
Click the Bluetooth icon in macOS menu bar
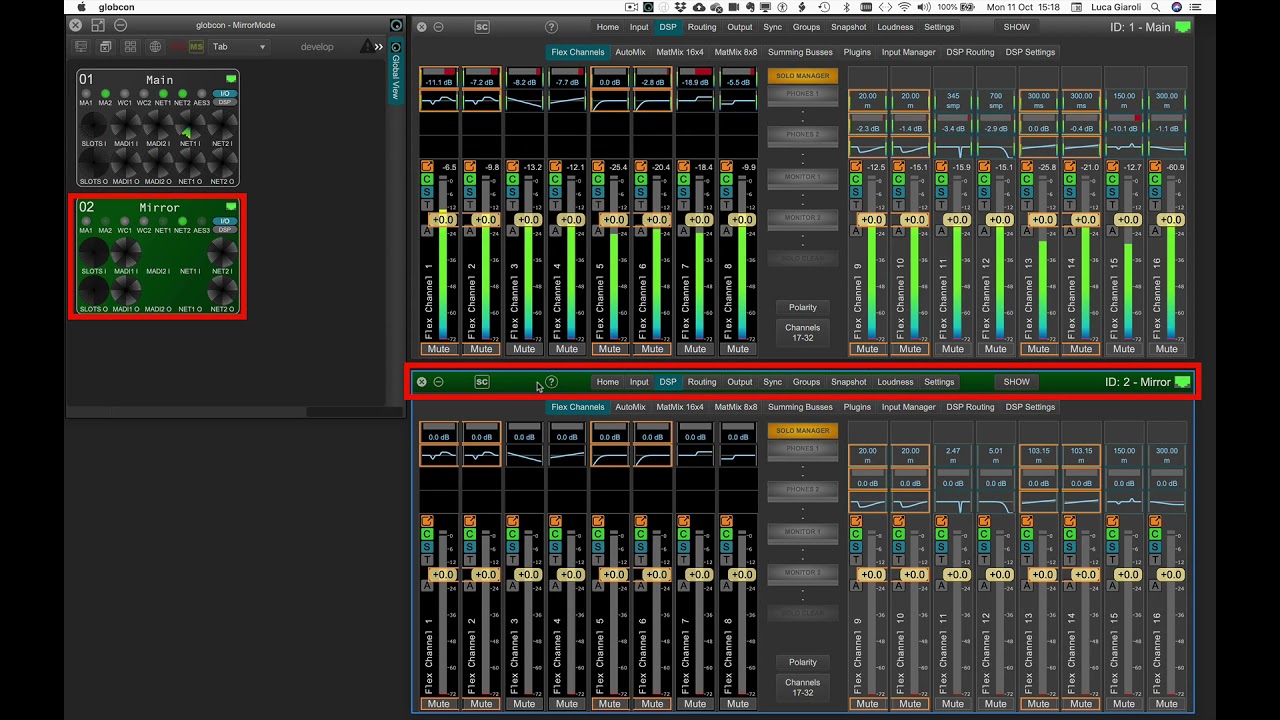[846, 7]
